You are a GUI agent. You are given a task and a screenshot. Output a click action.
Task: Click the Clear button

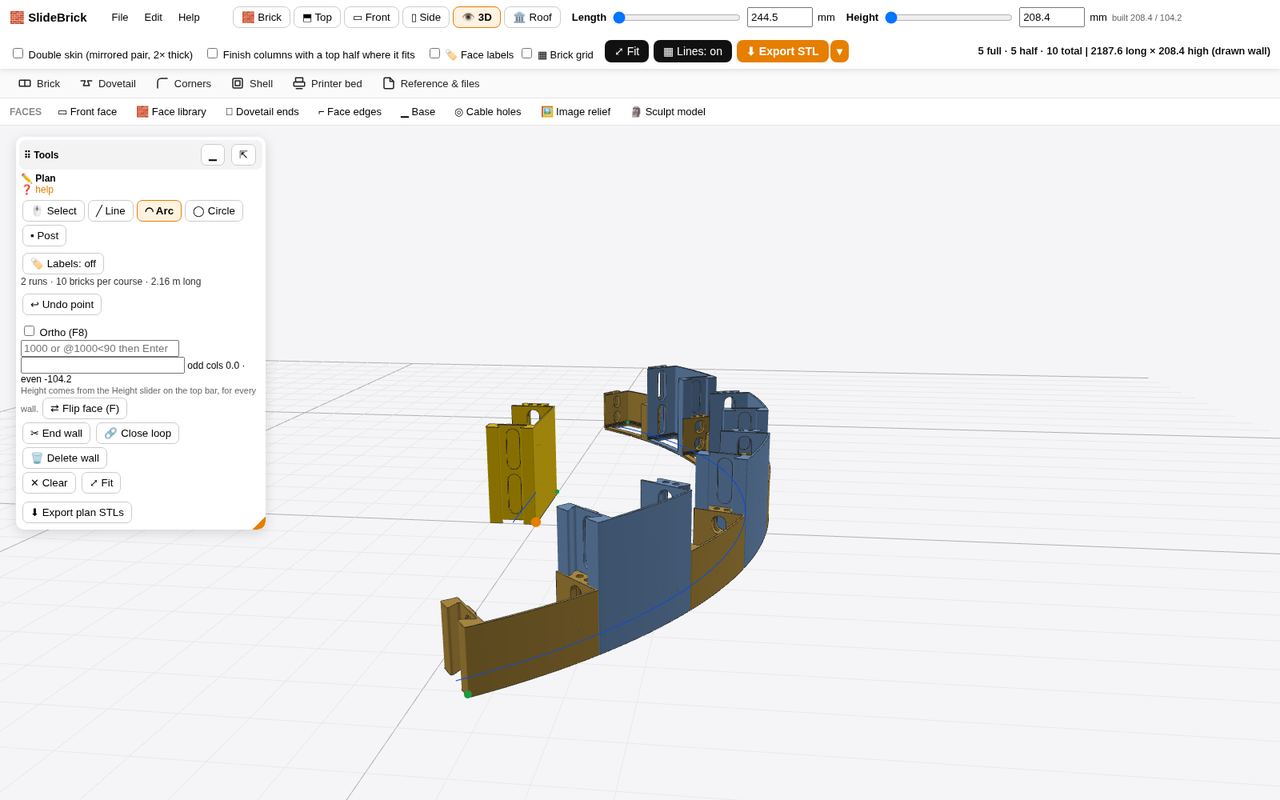point(49,483)
